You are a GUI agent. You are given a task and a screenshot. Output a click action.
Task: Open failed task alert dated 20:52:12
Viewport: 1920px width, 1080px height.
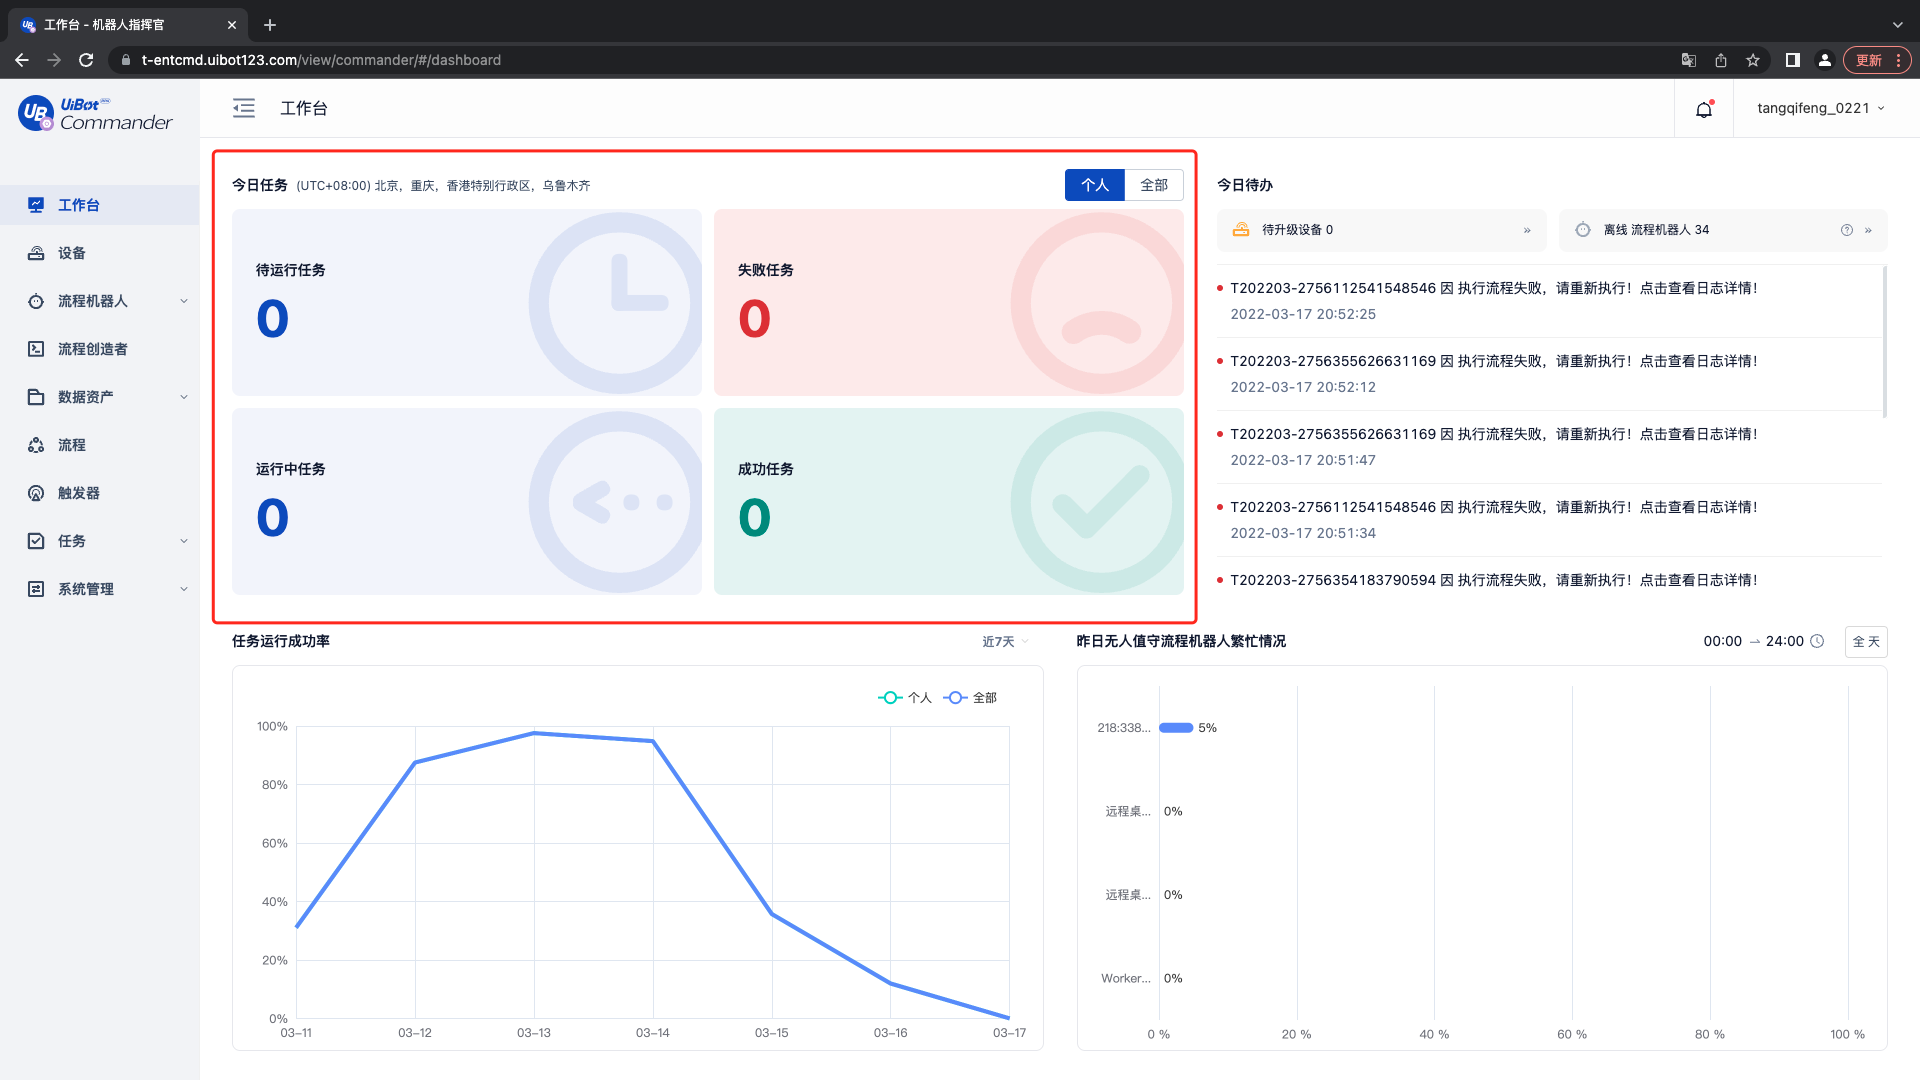[x=1548, y=373]
